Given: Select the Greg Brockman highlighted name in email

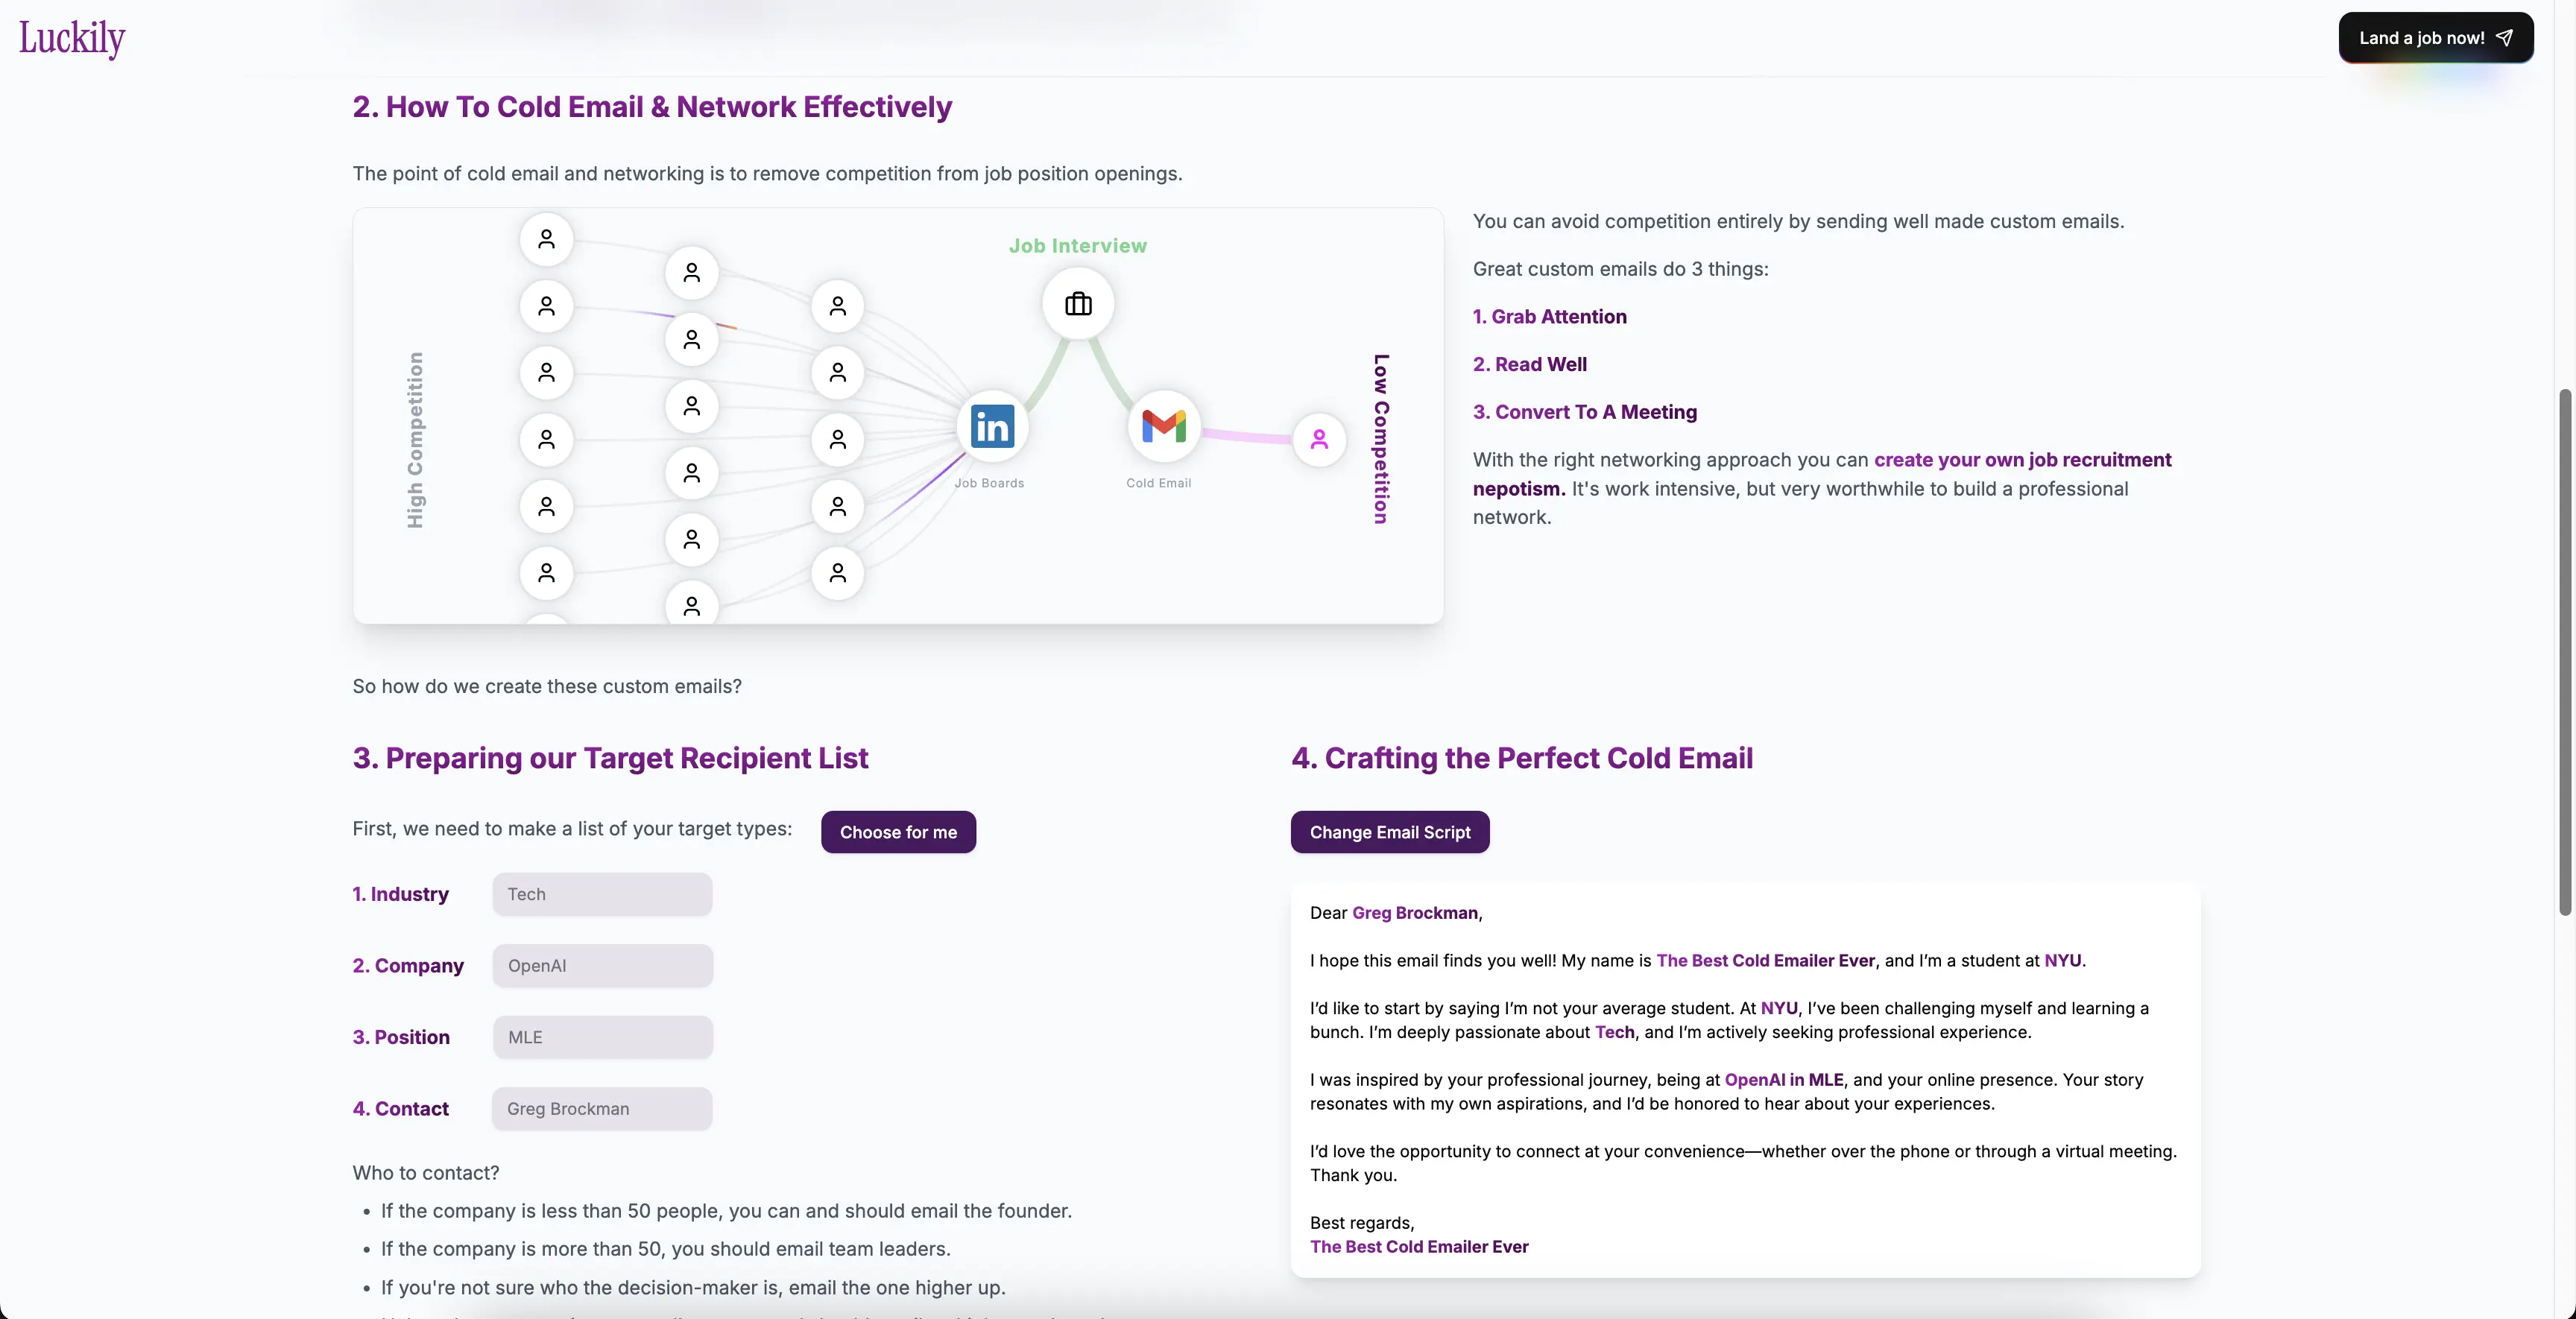Looking at the screenshot, I should tap(1412, 912).
